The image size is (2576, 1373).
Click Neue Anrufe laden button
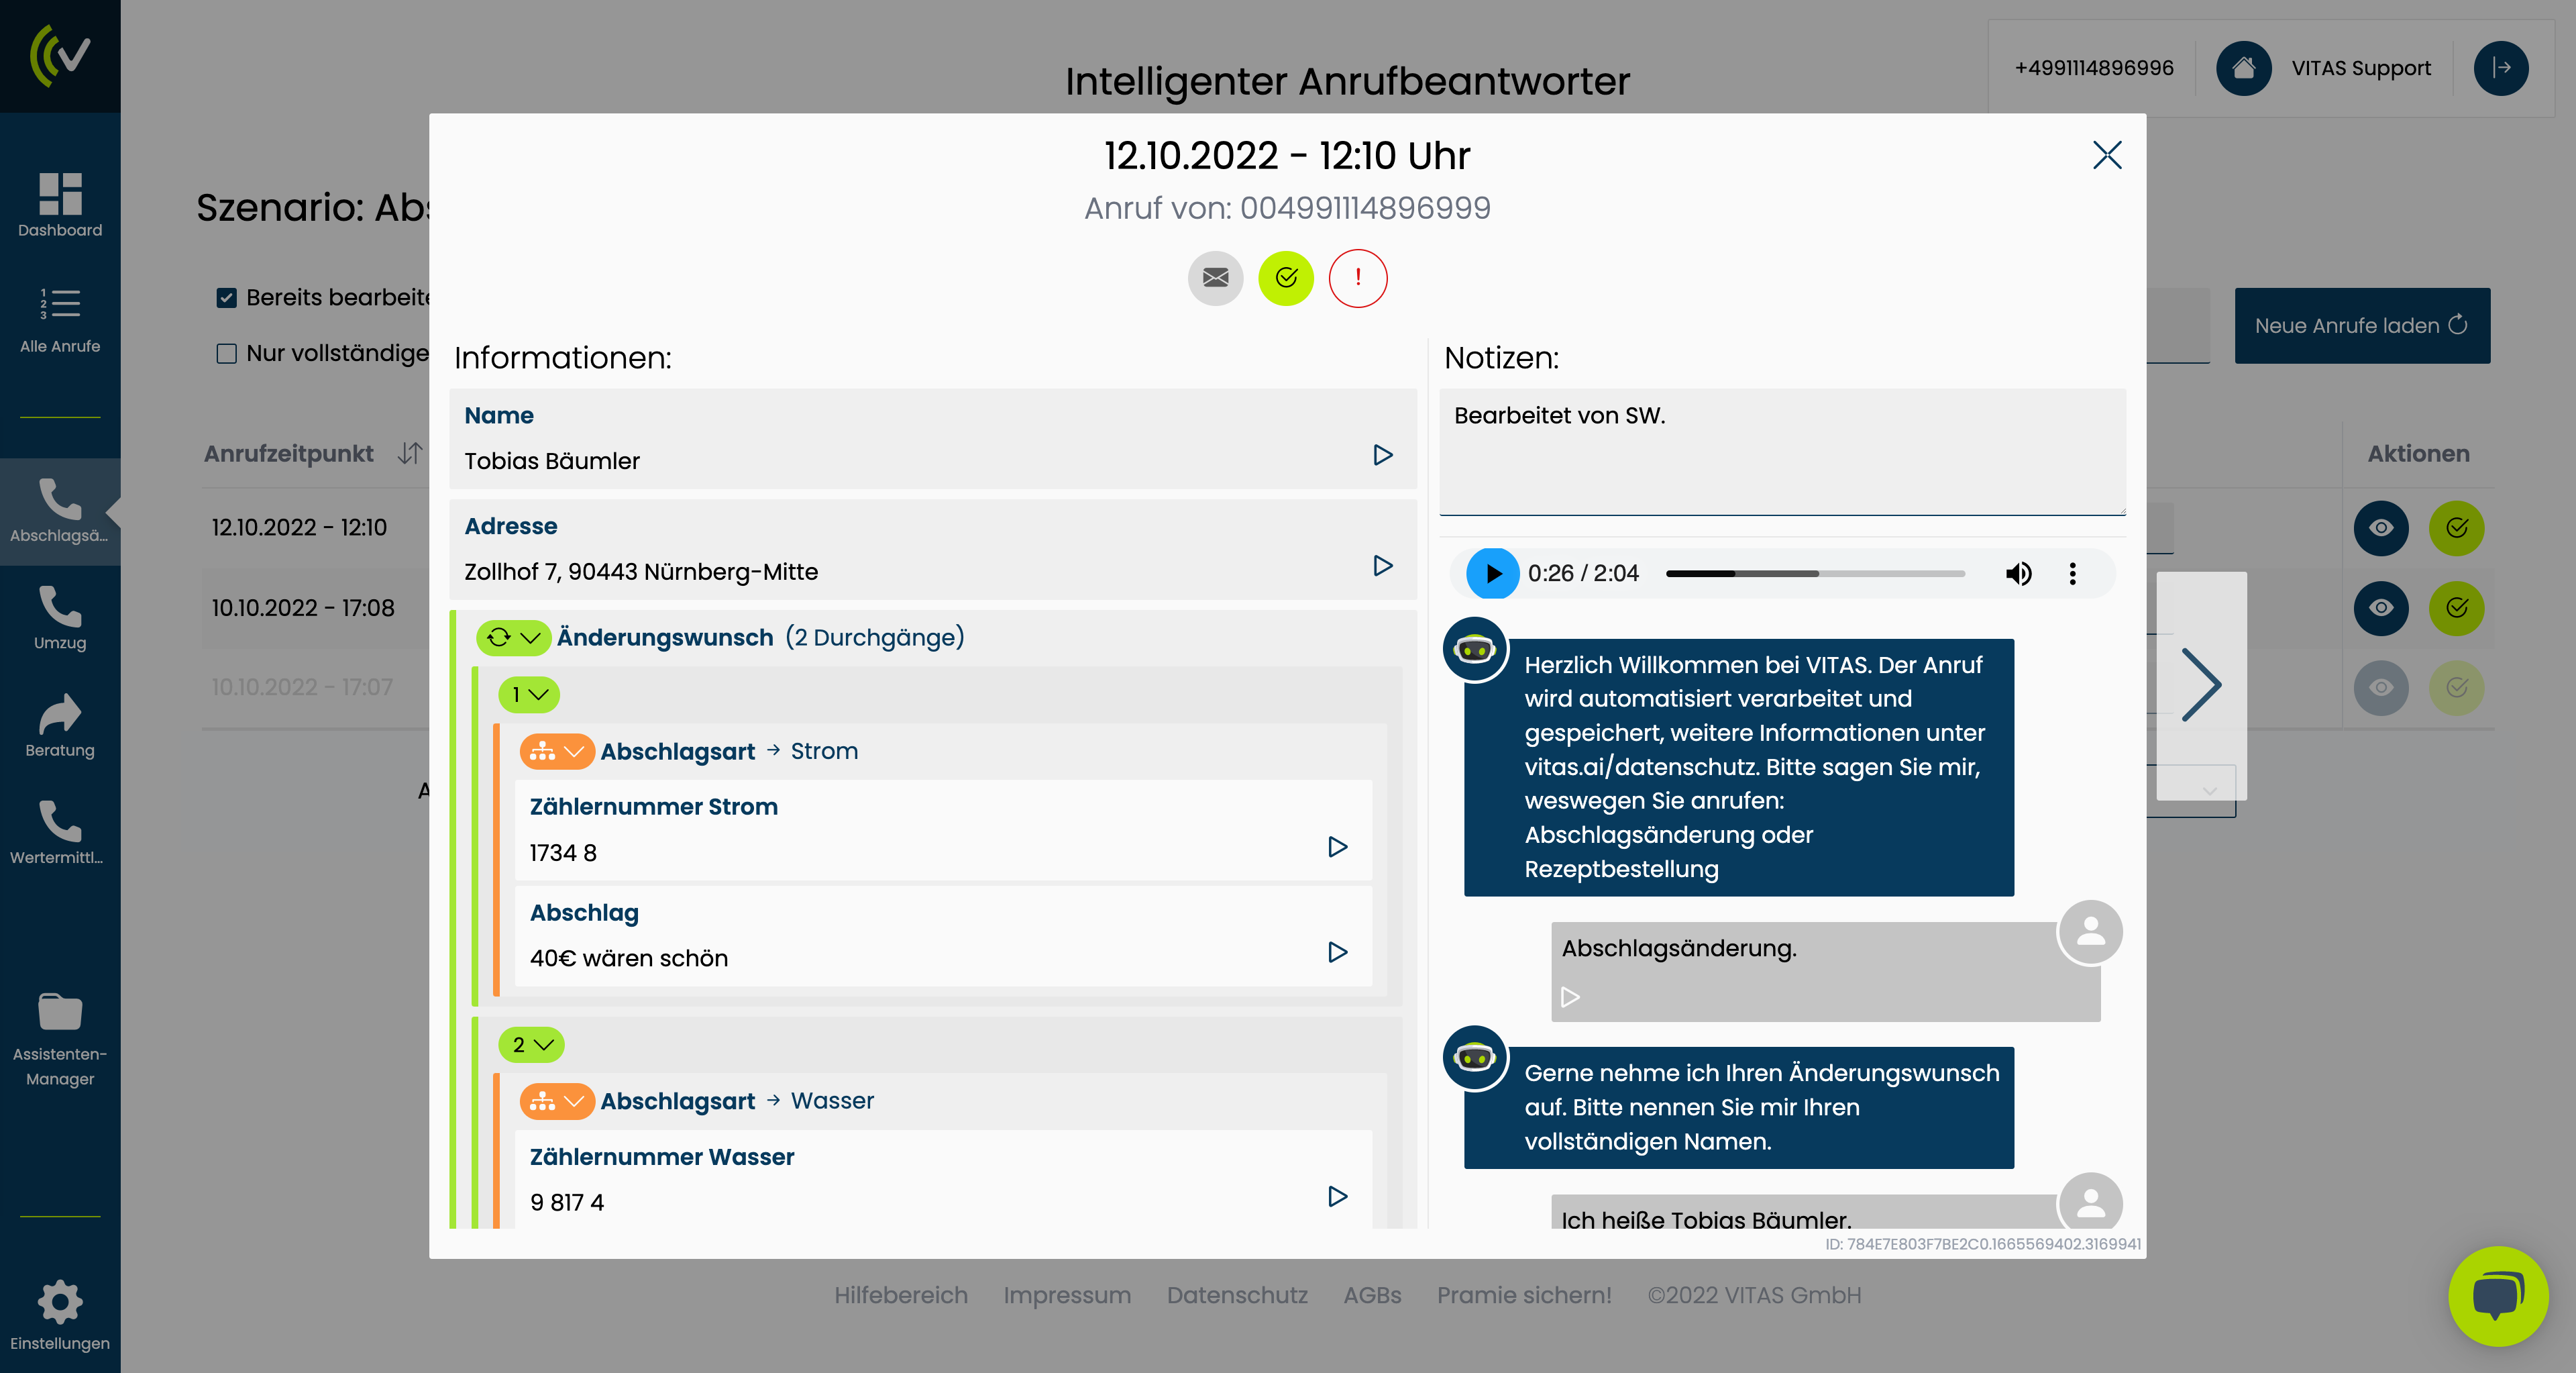click(2361, 326)
